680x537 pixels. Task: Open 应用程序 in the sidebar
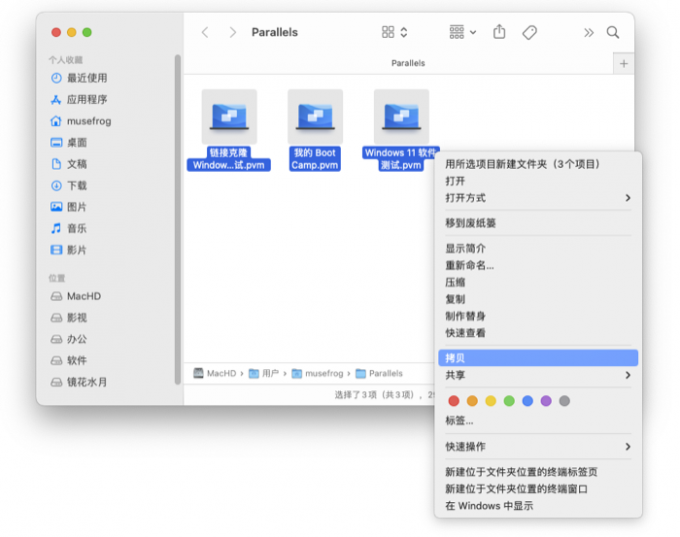pos(79,99)
